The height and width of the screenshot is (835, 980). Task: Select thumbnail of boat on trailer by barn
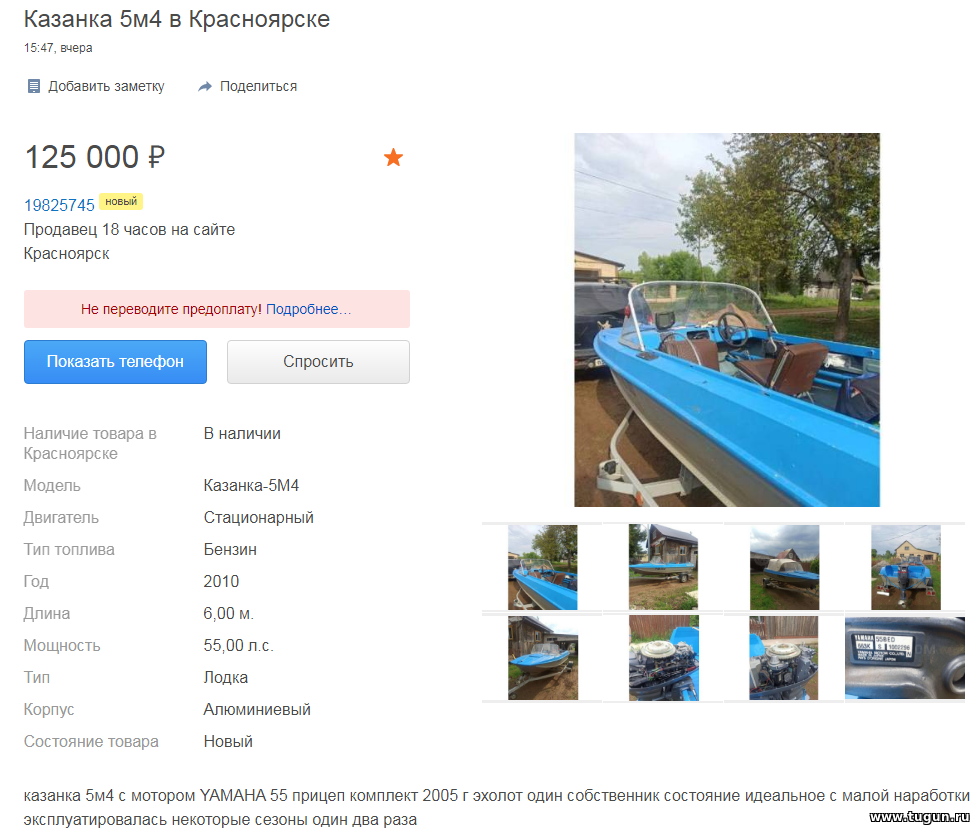tap(542, 658)
